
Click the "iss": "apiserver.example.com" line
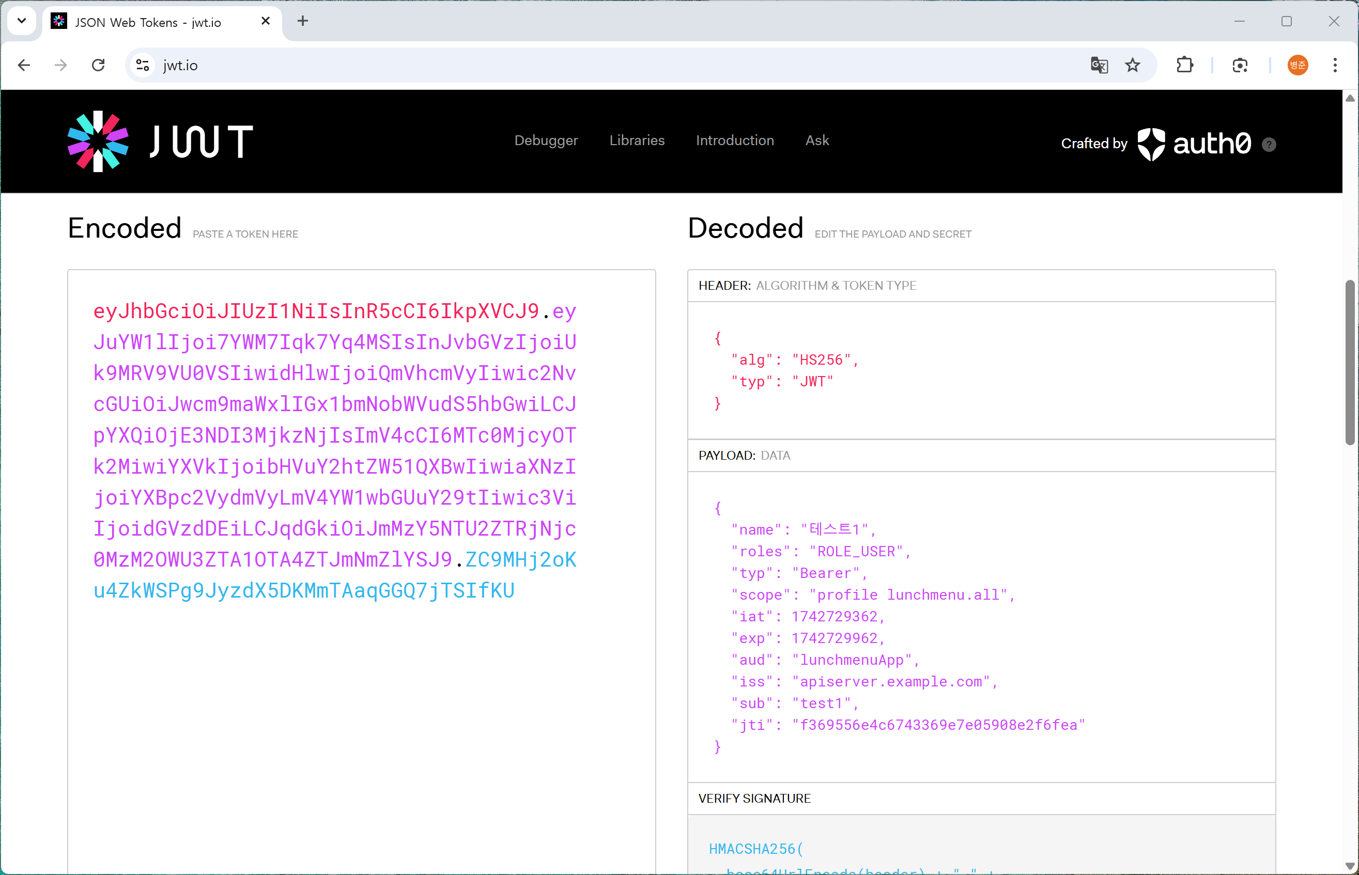(865, 682)
